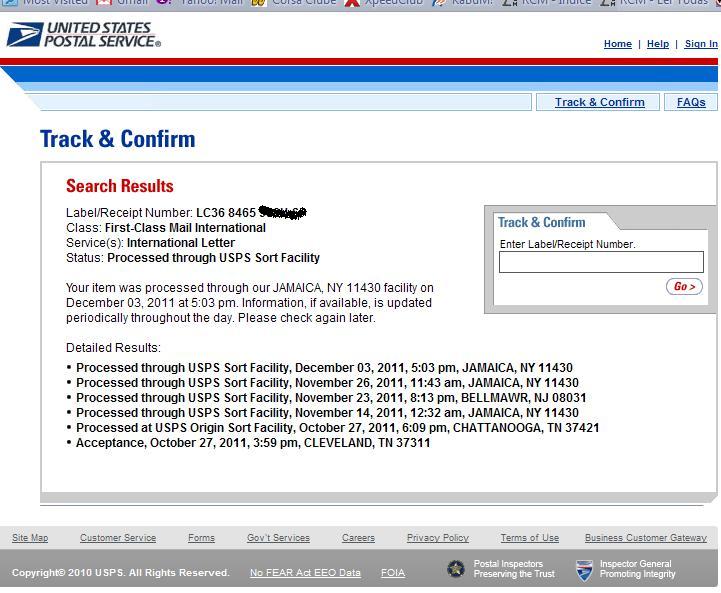Screen dimensions: 721x593
Task: Open the Terms of Use footer link
Action: (530, 537)
